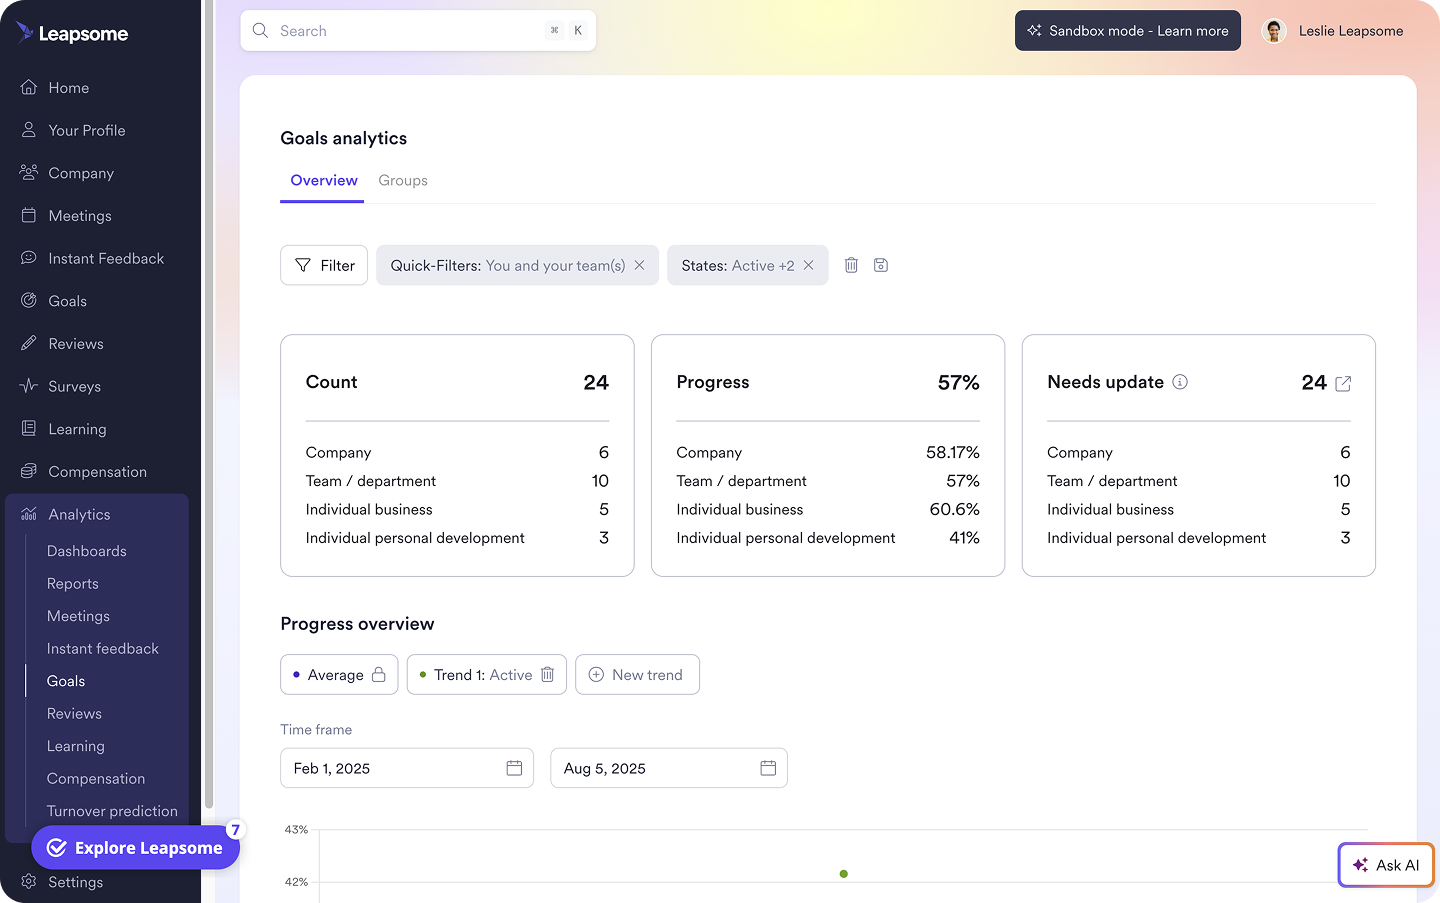Click the green trend point on the chart
This screenshot has width=1440, height=903.
[843, 873]
